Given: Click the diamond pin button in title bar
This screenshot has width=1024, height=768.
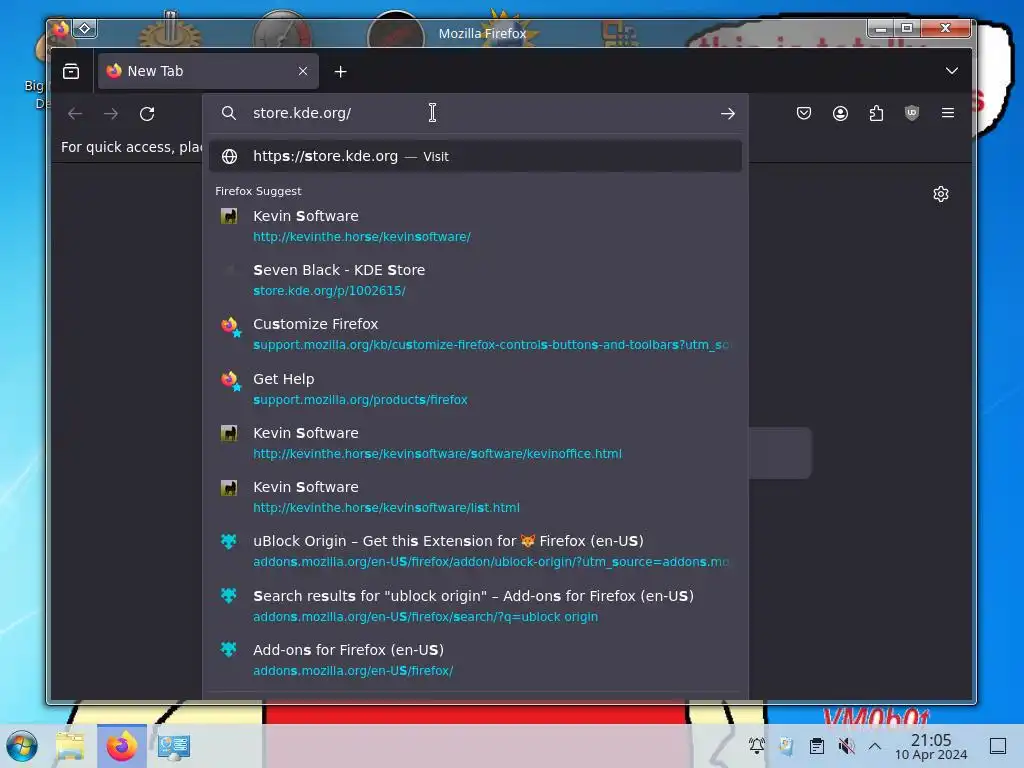Looking at the screenshot, I should tap(85, 28).
